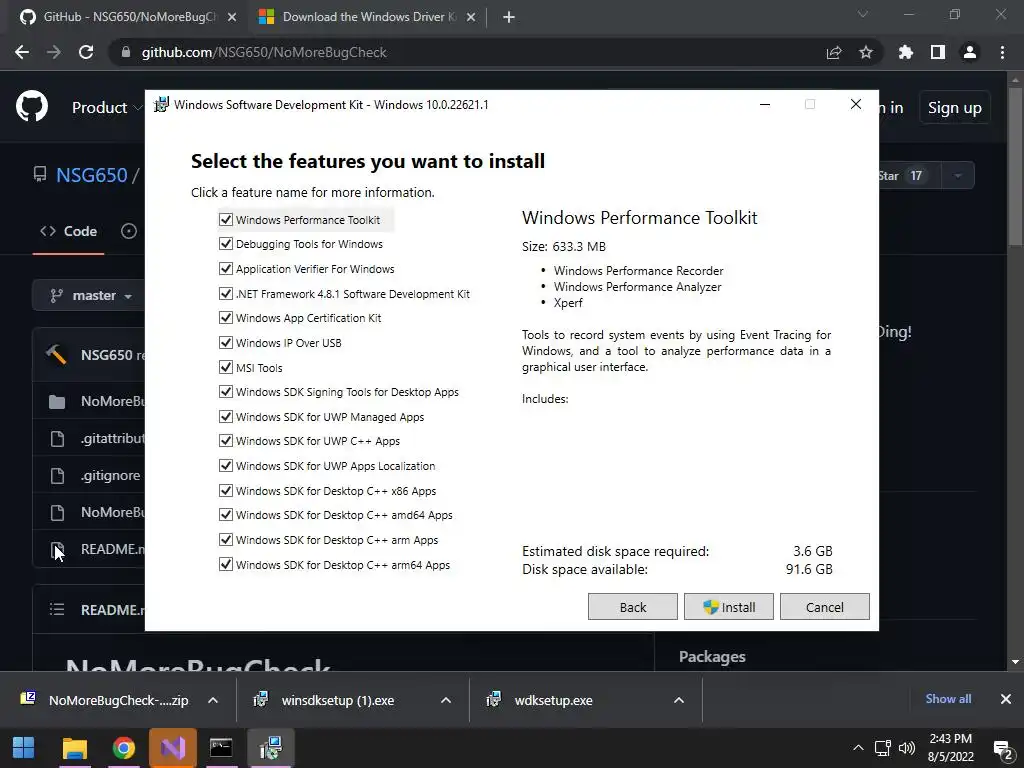Switch to the GitHub NoMoreBugCheck tab
Viewport: 1024px width, 768px height.
pos(128,17)
